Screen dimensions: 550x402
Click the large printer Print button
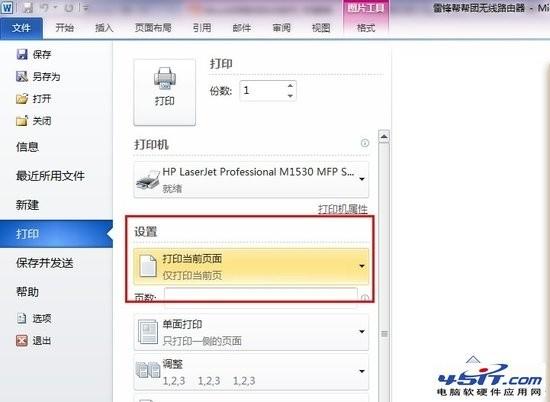pos(165,92)
